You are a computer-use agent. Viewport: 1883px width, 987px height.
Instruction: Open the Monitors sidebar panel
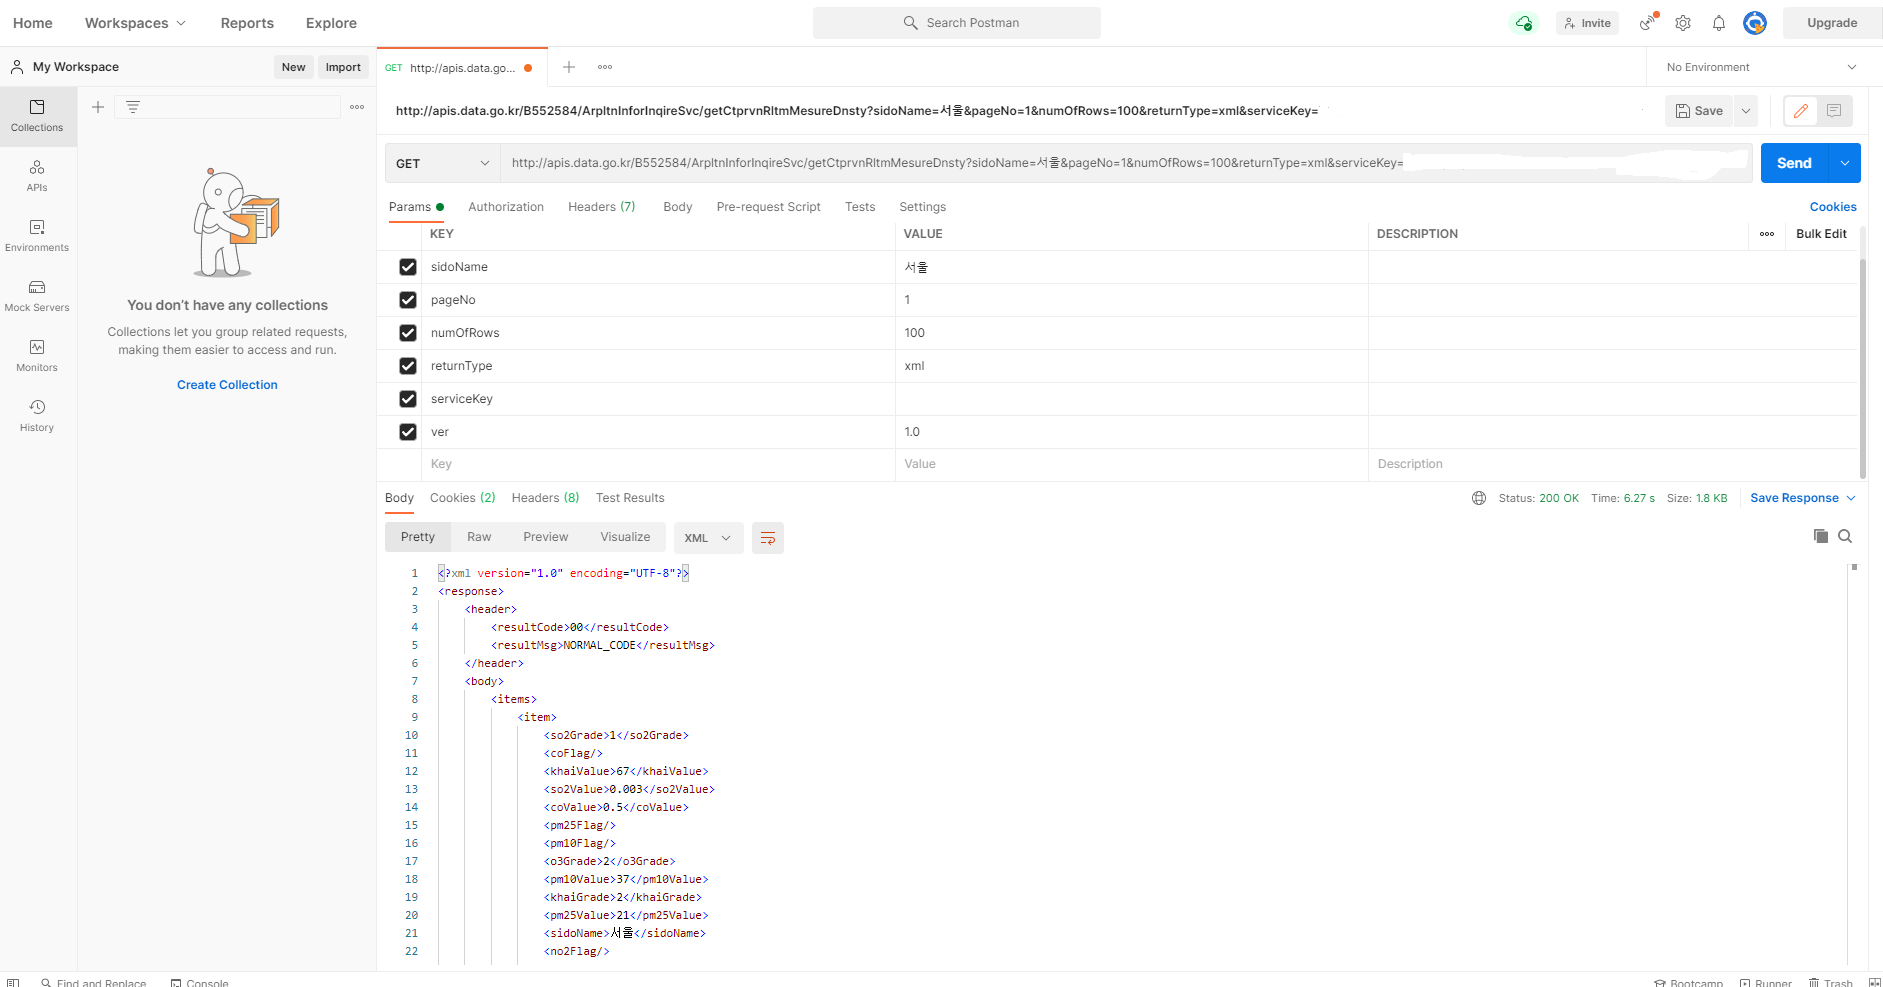(x=37, y=356)
